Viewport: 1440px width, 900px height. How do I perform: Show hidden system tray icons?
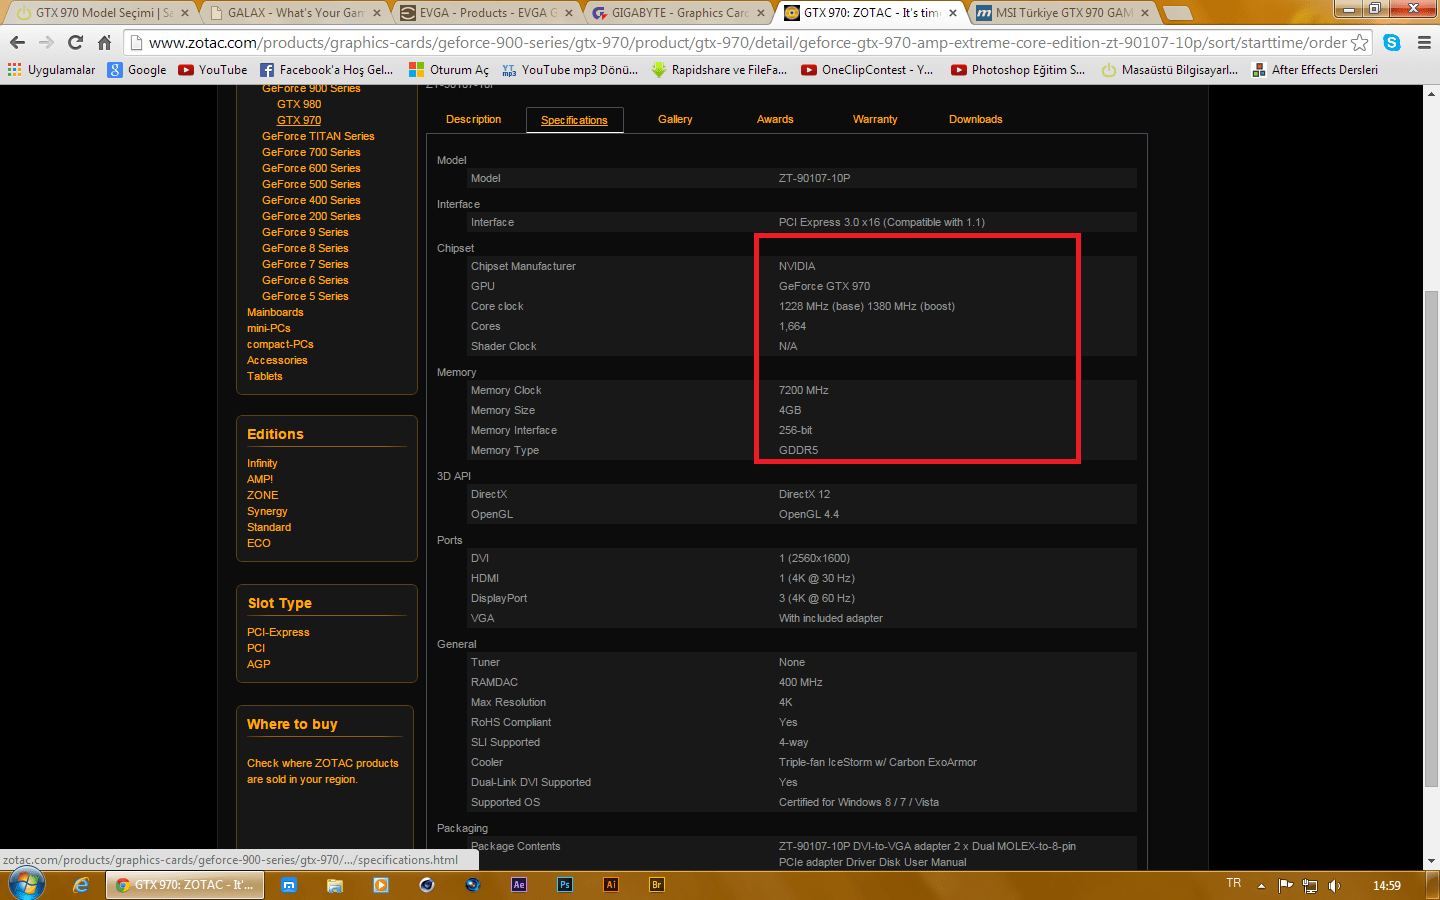pyautogui.click(x=1261, y=885)
